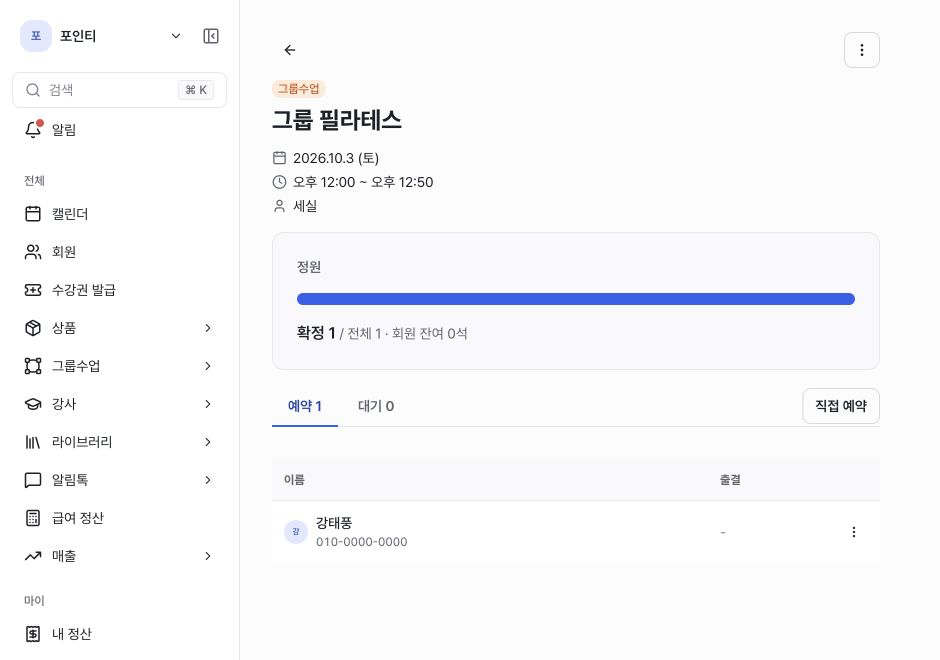940x660 pixels.
Task: Click the date 2026.10.3 (토)
Action: (x=336, y=158)
